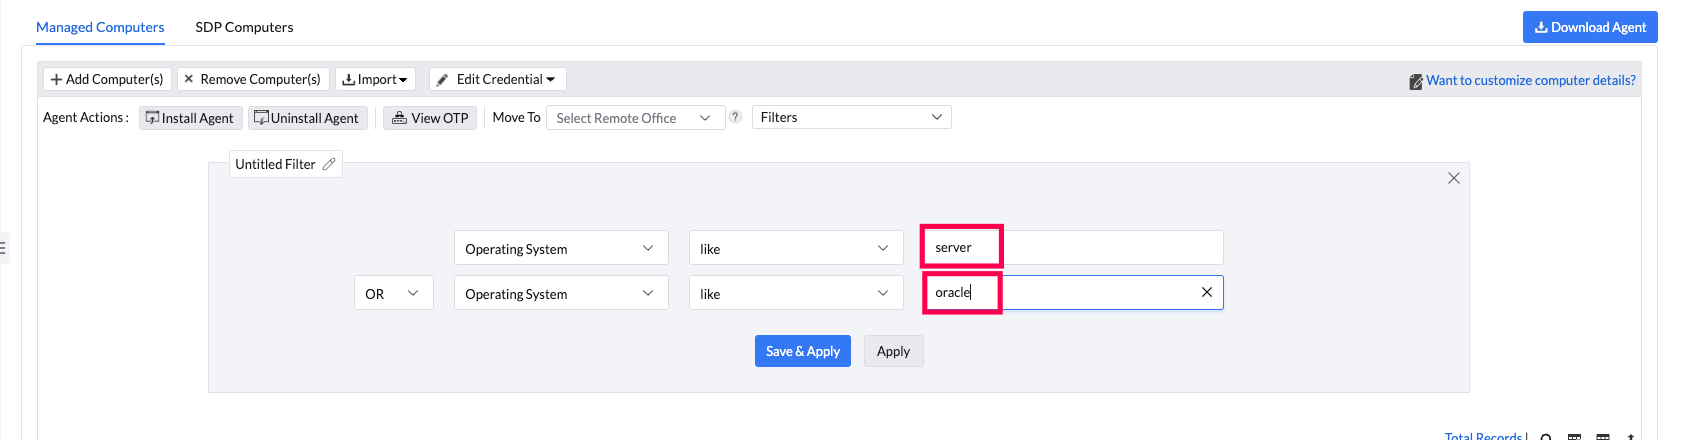
Task: Open the OR condition dropdown
Action: pos(393,293)
